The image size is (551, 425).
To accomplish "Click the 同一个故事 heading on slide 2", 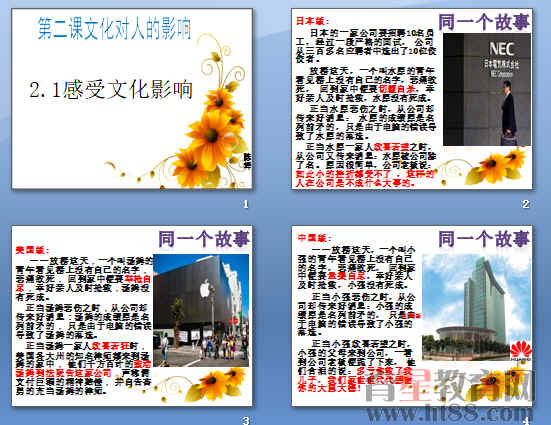I will pos(484,22).
